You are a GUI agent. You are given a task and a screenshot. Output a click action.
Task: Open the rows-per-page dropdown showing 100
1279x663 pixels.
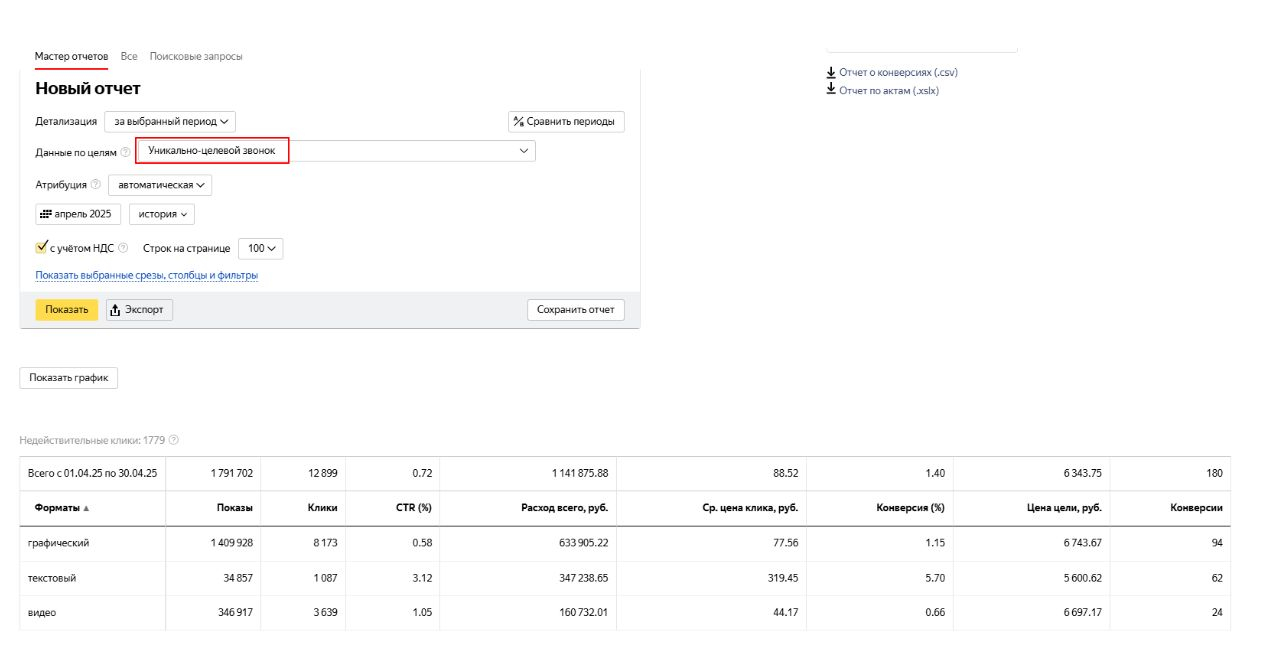[x=260, y=248]
